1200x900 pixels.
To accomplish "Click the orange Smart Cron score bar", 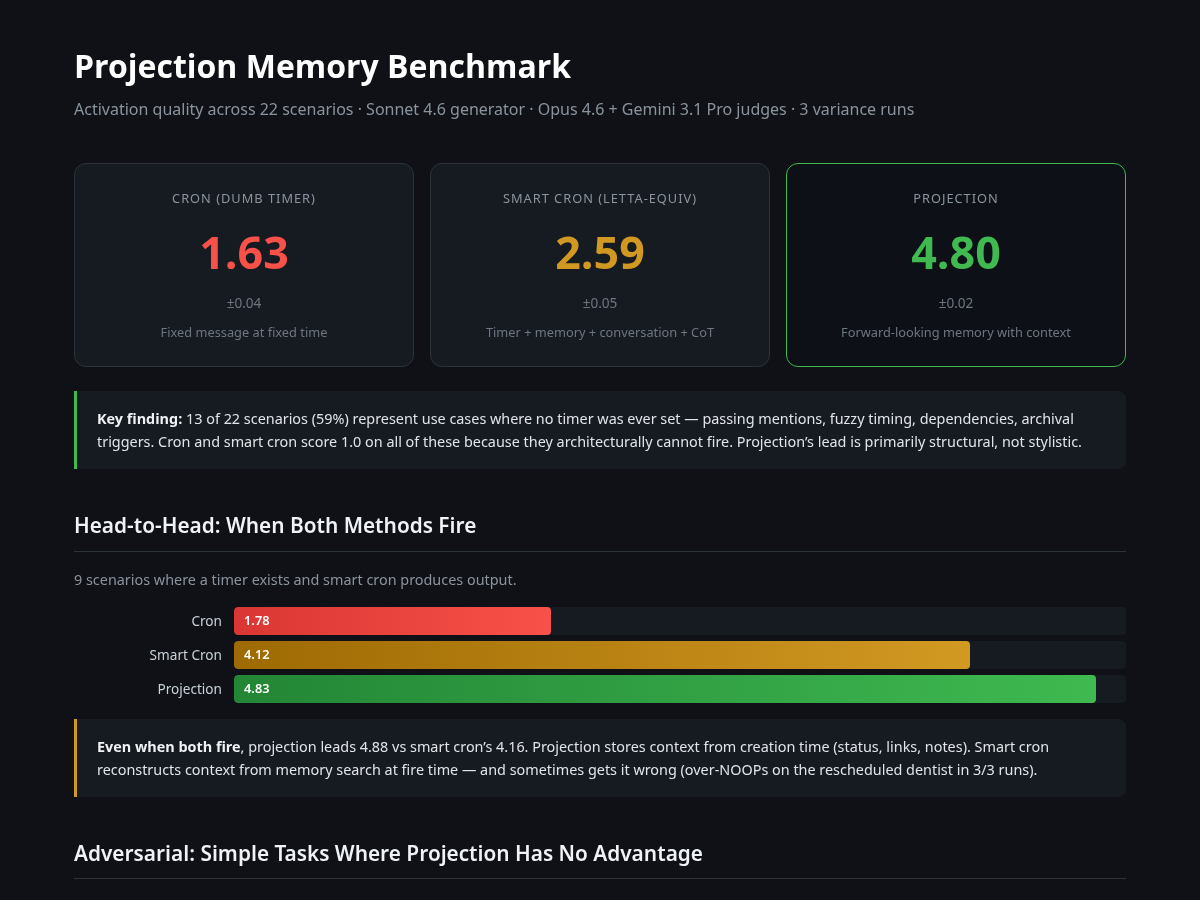I will click(x=600, y=654).
